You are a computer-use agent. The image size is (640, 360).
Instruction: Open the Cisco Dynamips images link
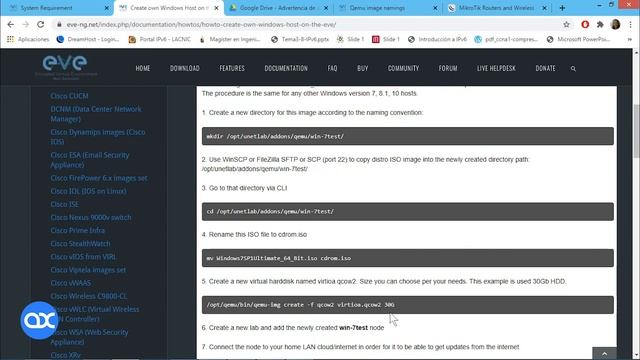coord(98,137)
